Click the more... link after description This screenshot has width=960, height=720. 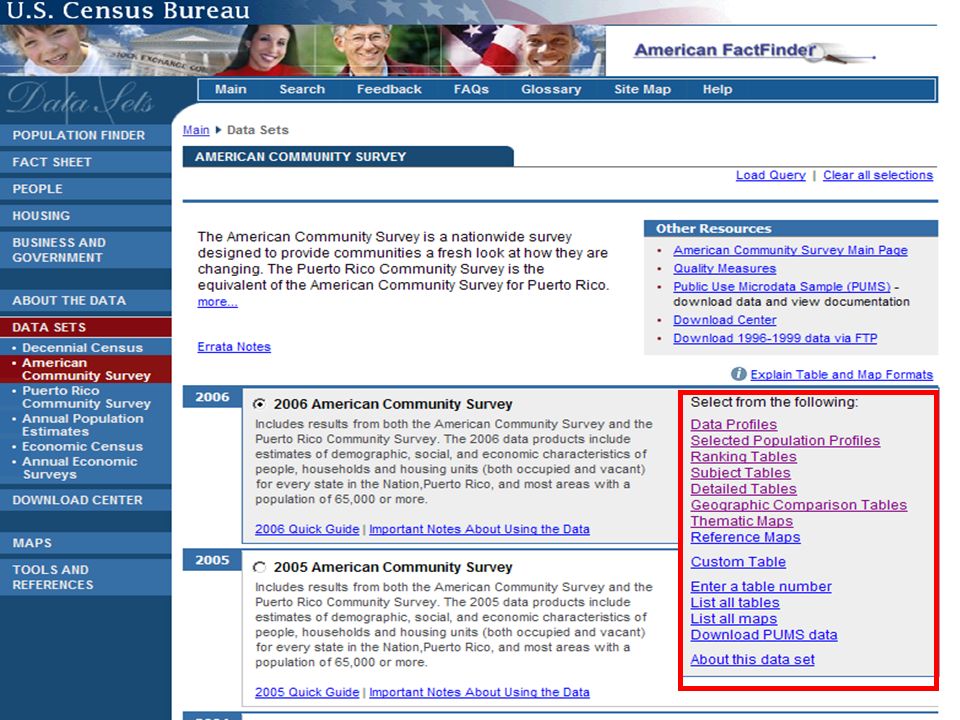tap(217, 302)
